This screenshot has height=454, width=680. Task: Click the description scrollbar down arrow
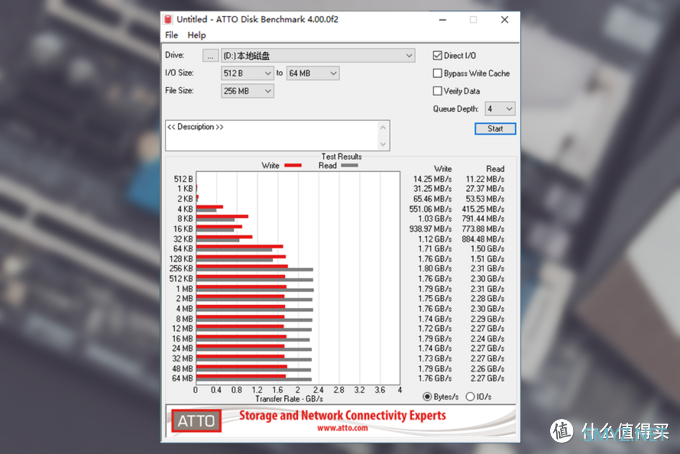coord(383,144)
